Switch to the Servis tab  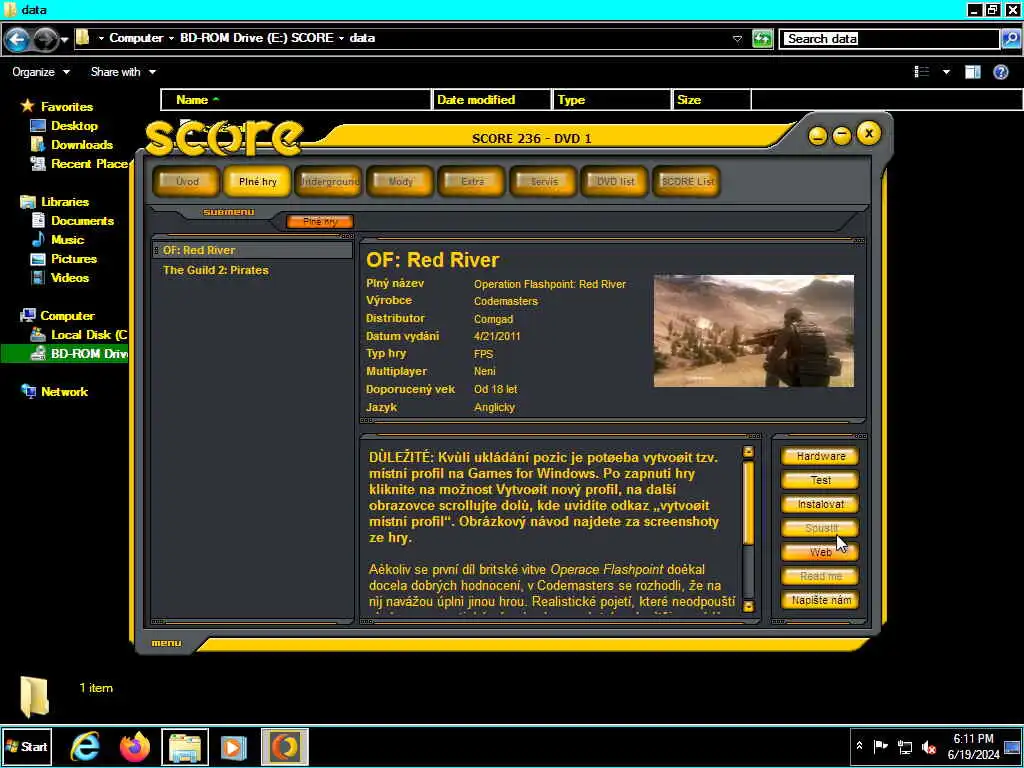pyautogui.click(x=544, y=182)
